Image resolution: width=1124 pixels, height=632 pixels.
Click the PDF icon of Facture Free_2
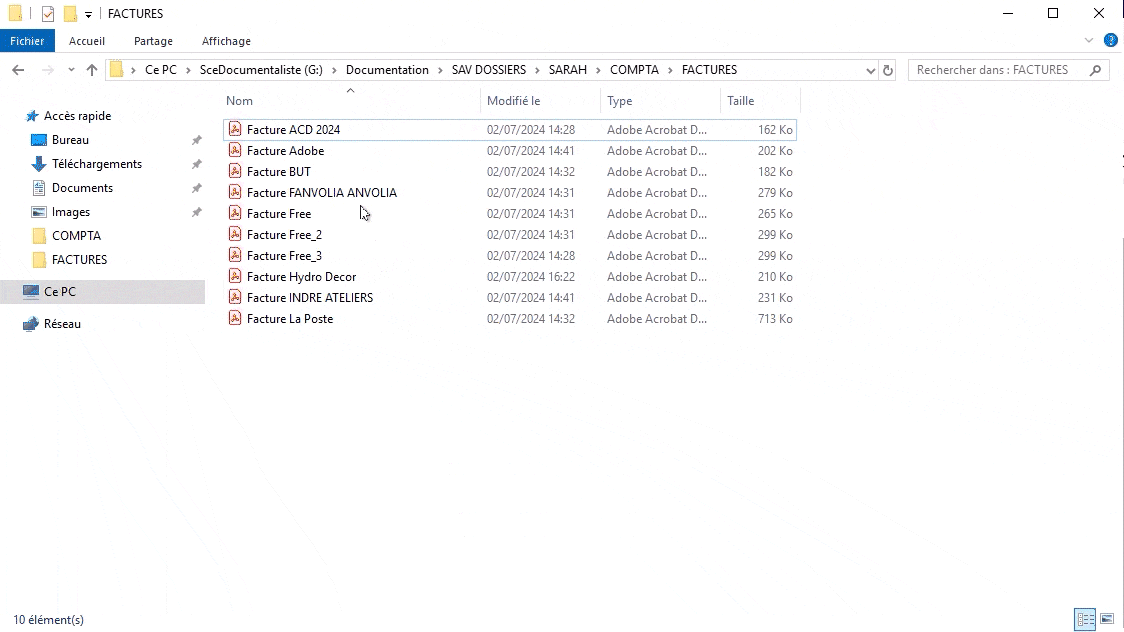(234, 234)
